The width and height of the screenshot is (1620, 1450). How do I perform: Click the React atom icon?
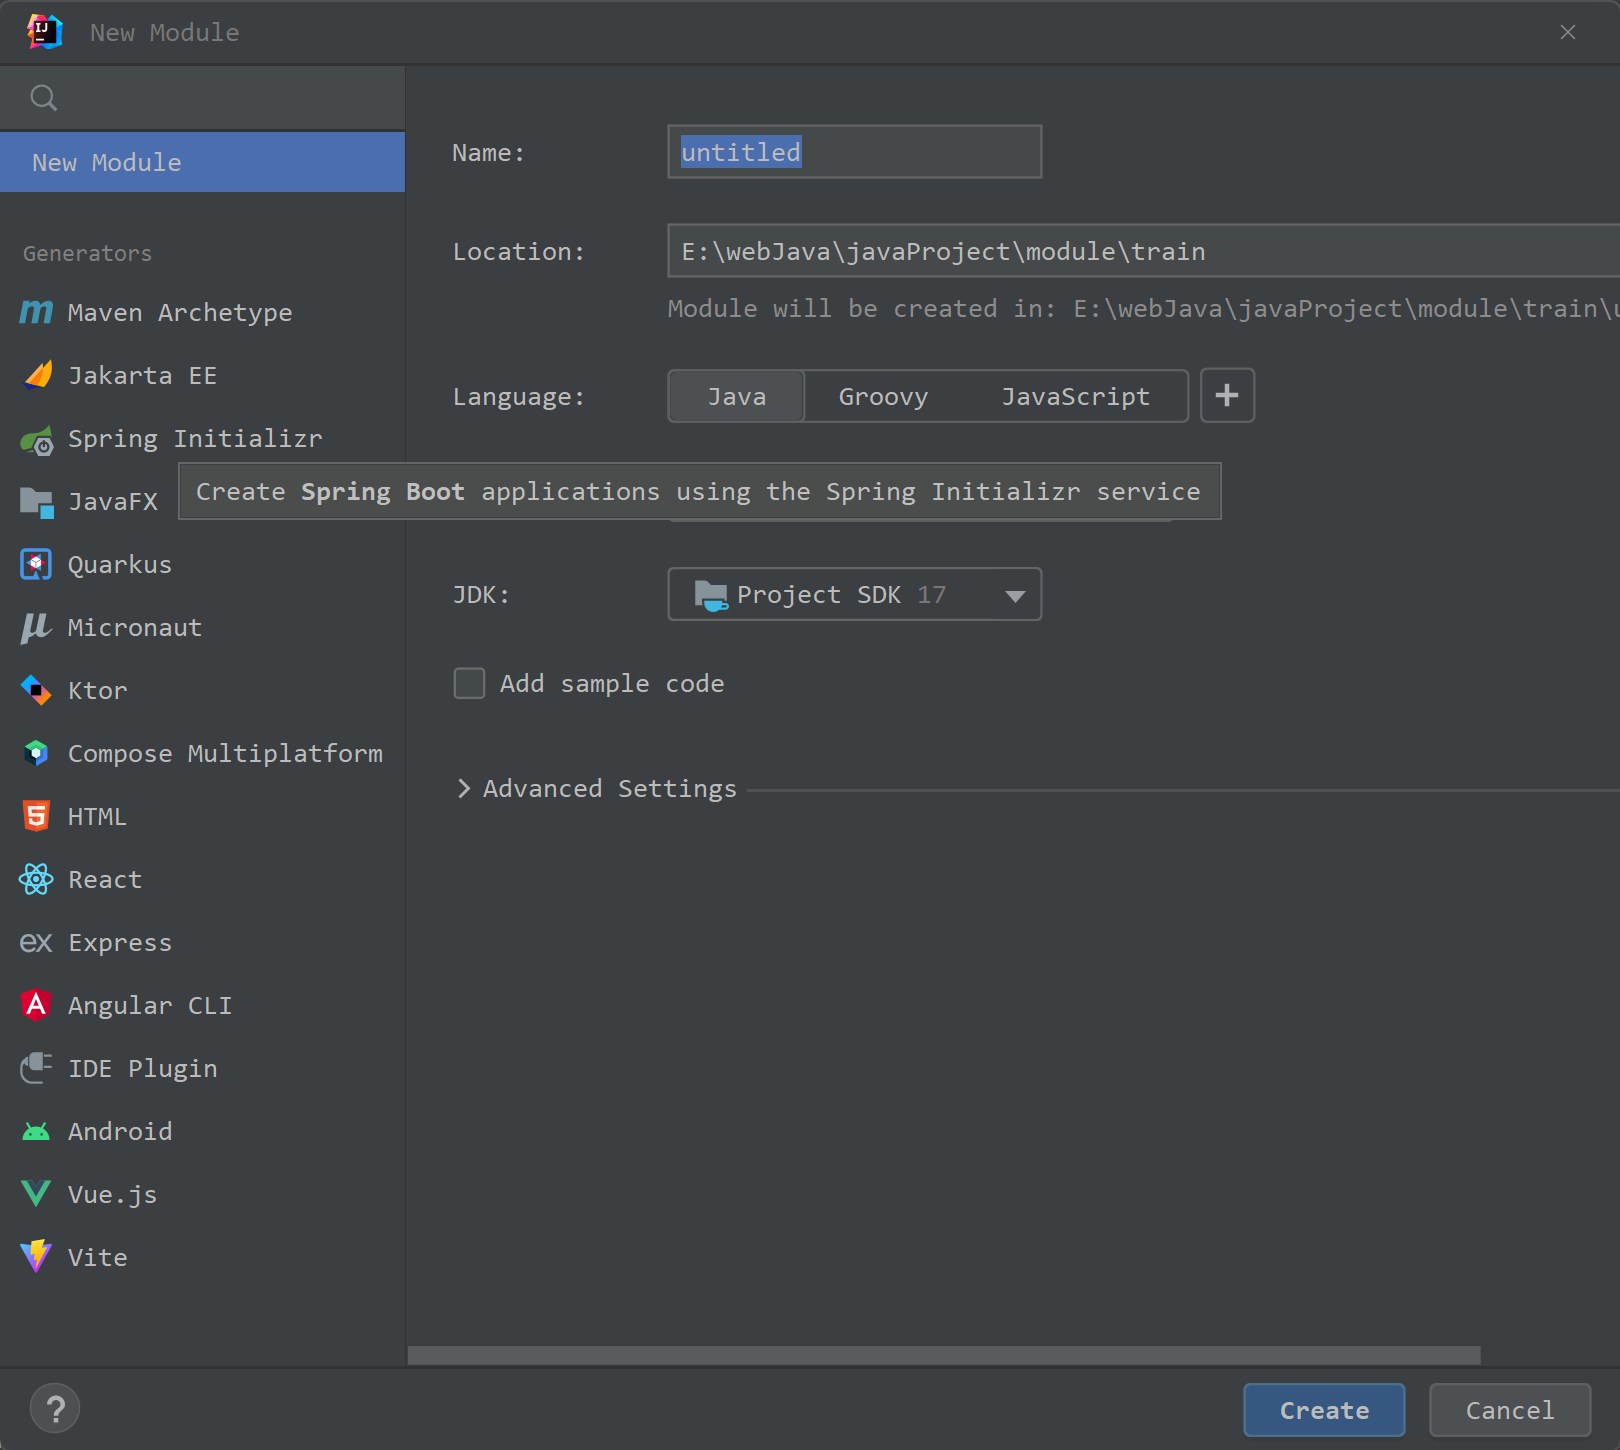(36, 879)
